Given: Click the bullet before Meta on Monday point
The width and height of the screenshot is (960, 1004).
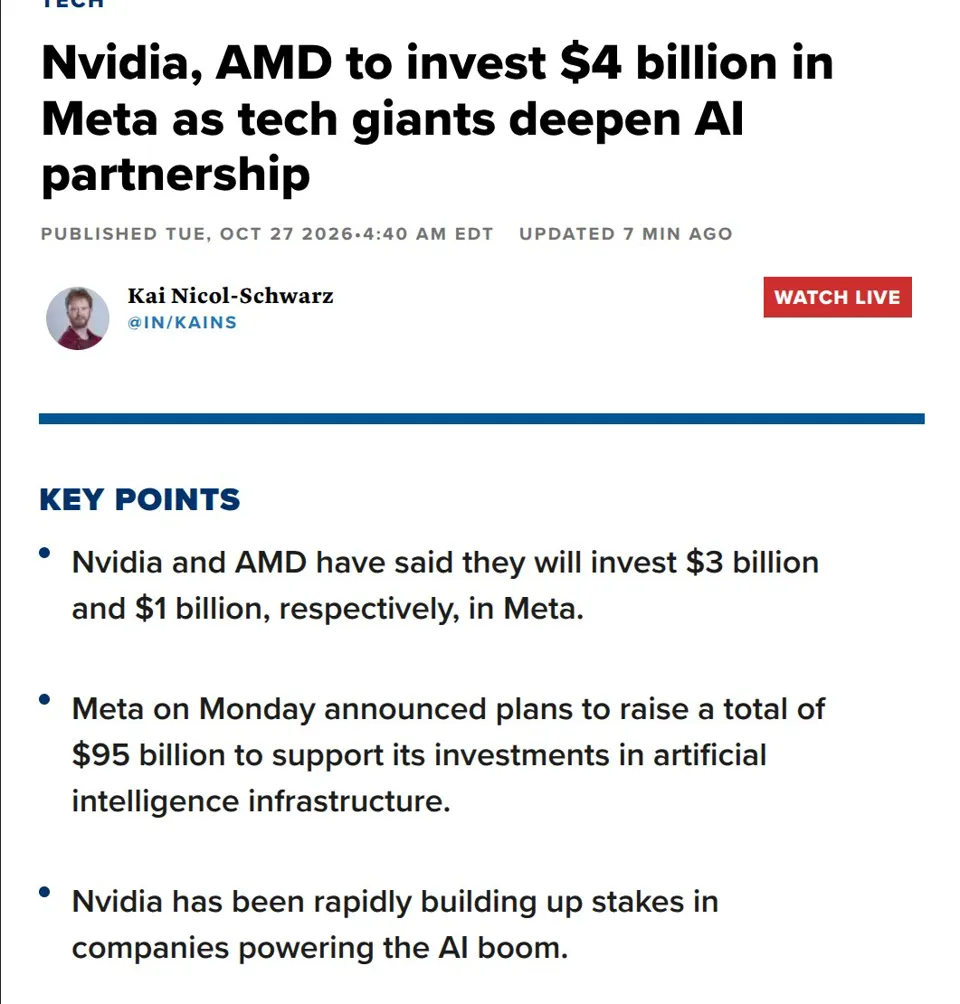Looking at the screenshot, I should pyautogui.click(x=45, y=699).
